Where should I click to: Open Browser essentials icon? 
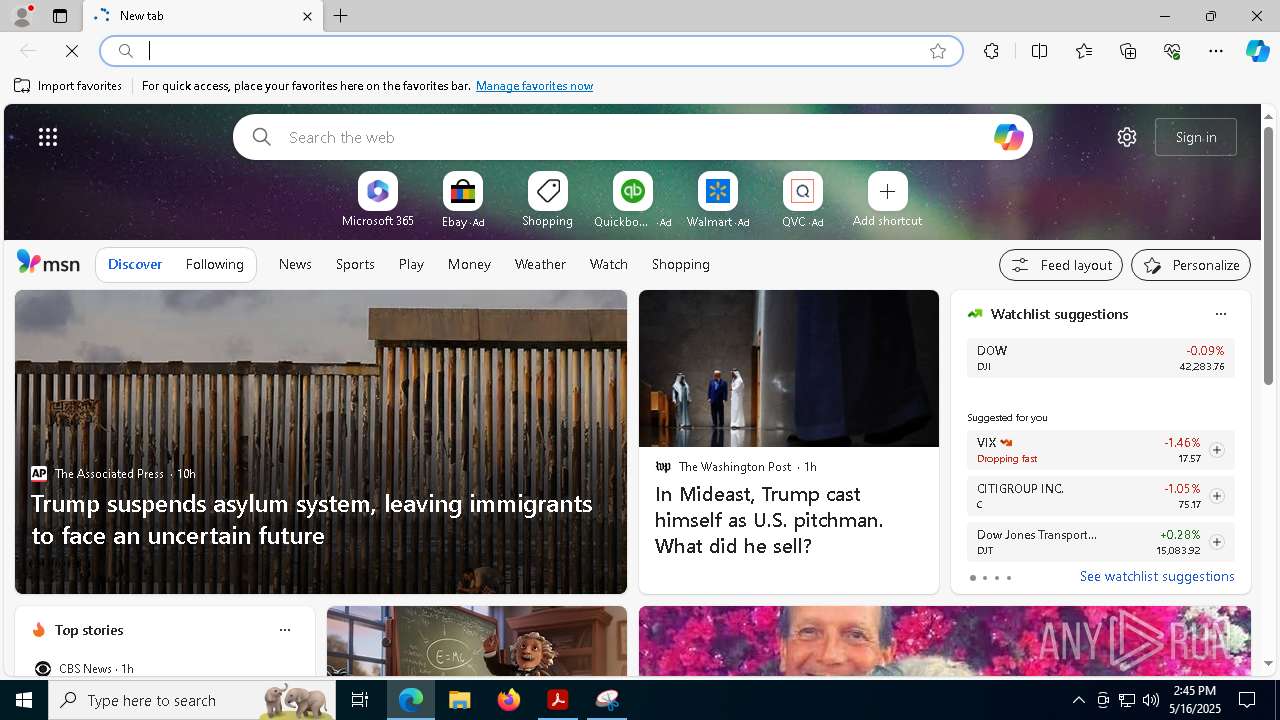pos(1172,51)
